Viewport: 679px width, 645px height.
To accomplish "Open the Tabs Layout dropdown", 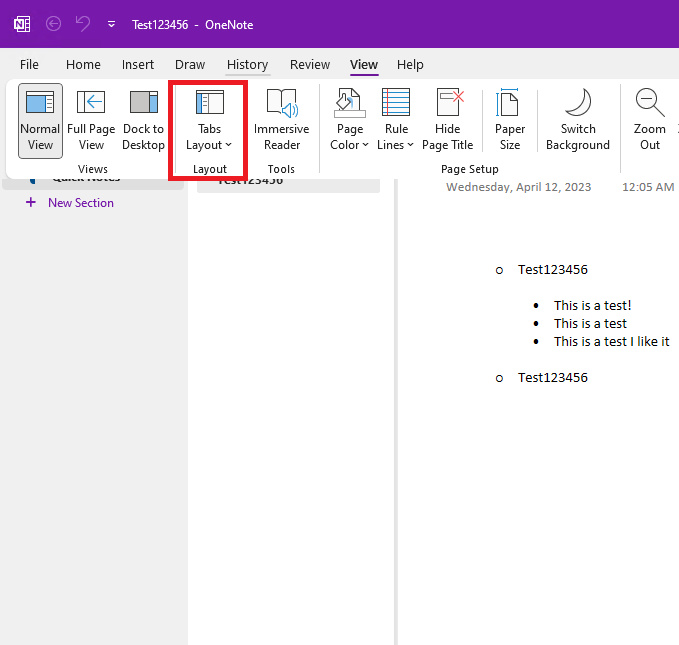I will click(x=210, y=121).
